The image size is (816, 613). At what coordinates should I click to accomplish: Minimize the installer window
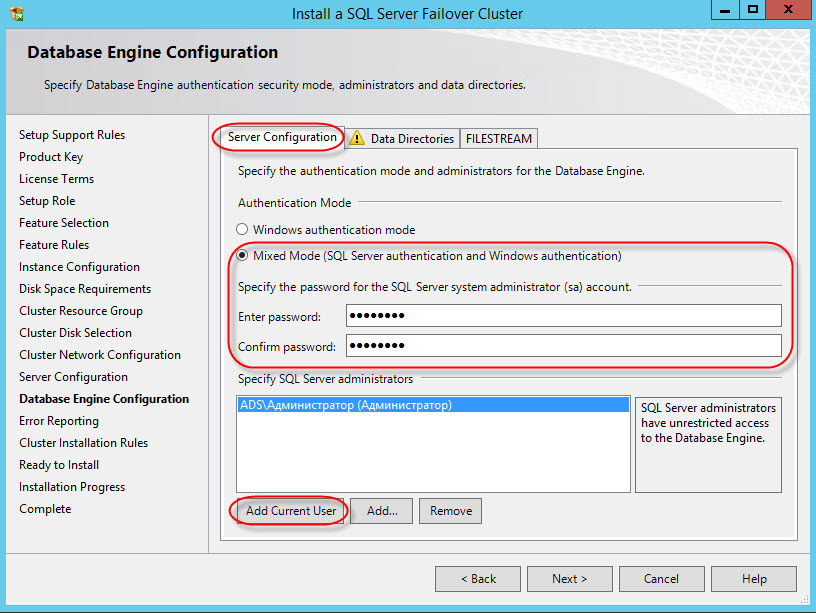click(724, 11)
